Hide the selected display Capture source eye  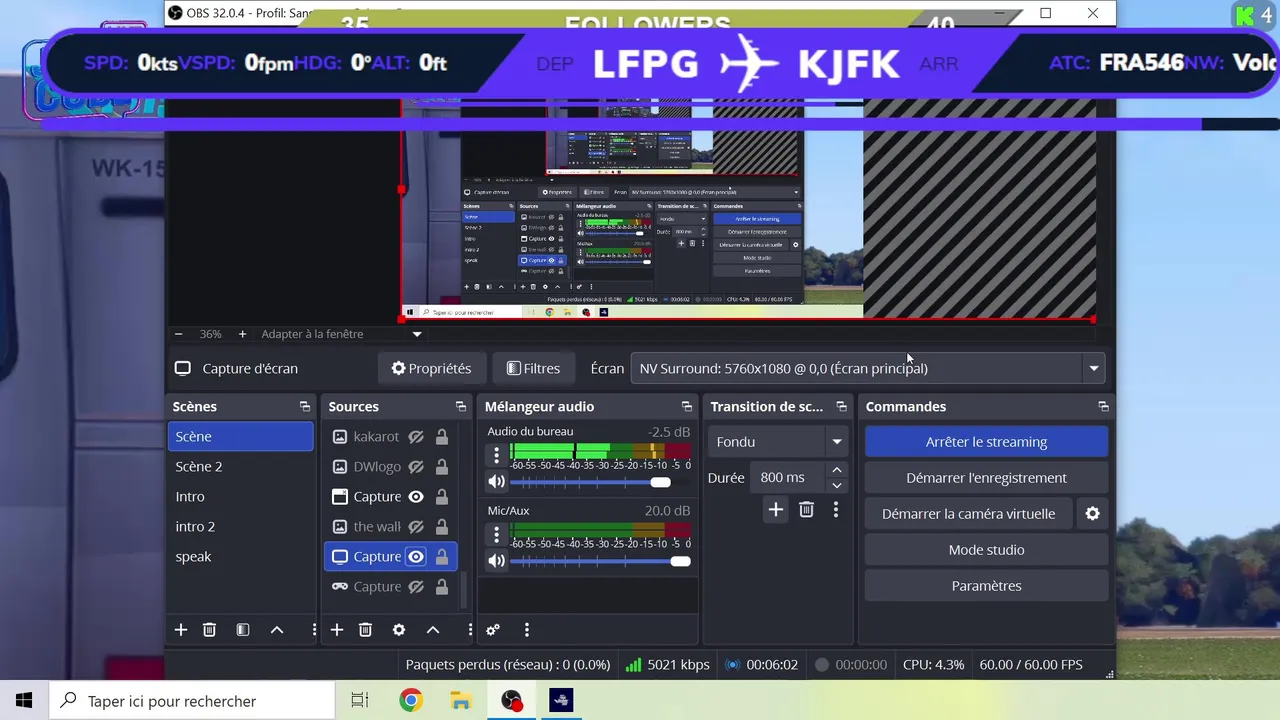point(416,557)
